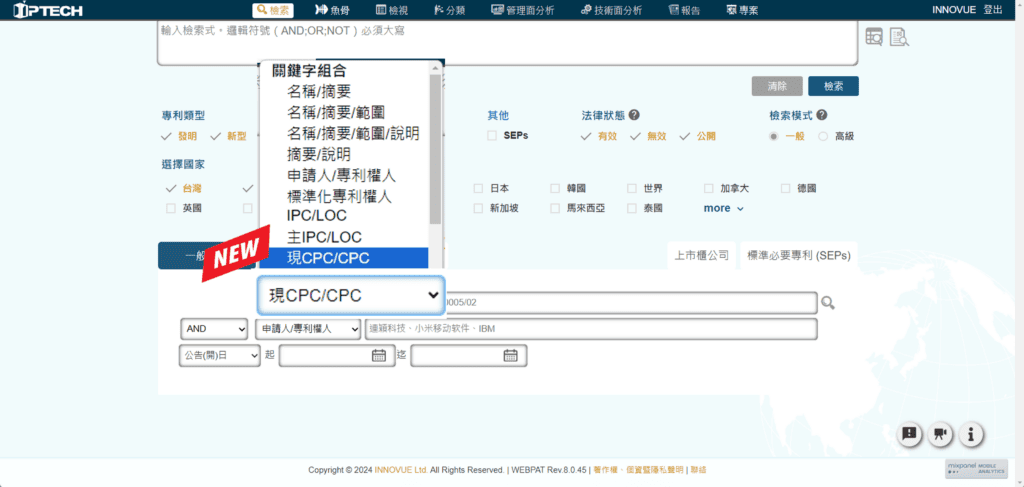Switch to 標準必要專利 (SEPs) tab

tap(798, 256)
